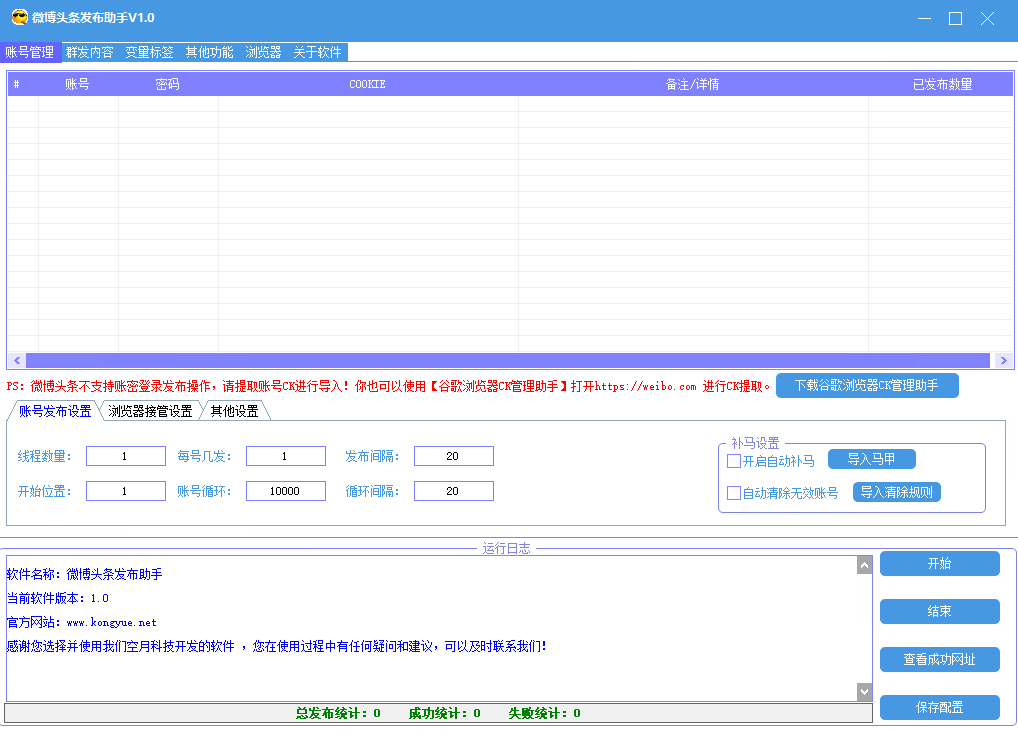
Task: Switch to 浏览器接管设置 tab
Action: point(150,411)
